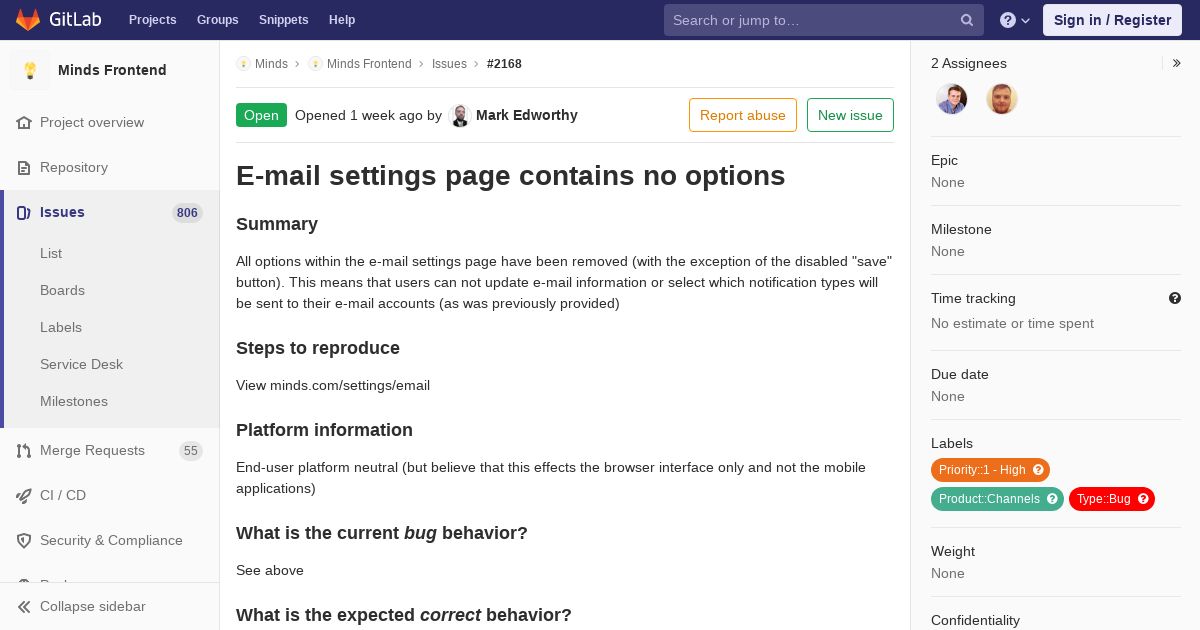The height and width of the screenshot is (630, 1200).
Task: Click the search magnifier icon
Action: [x=967, y=20]
